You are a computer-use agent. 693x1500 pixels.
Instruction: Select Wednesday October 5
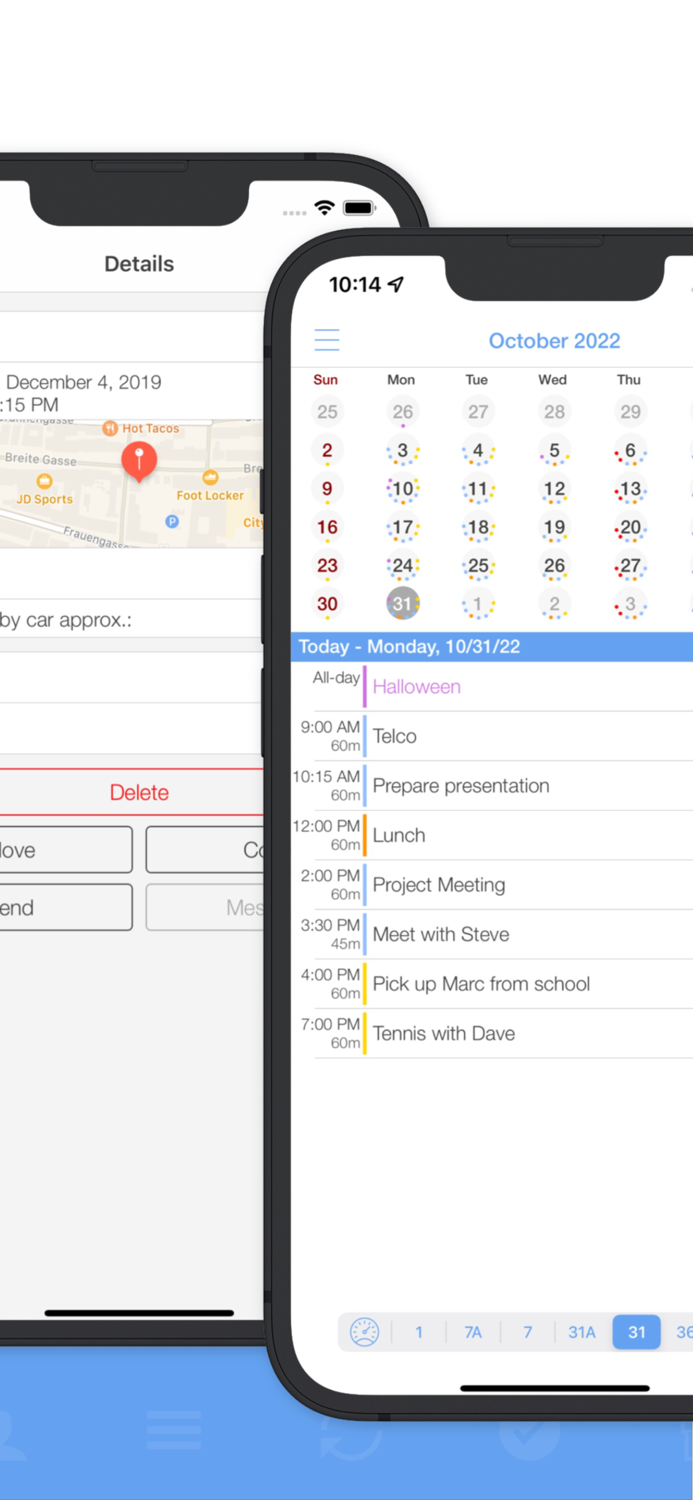point(554,451)
